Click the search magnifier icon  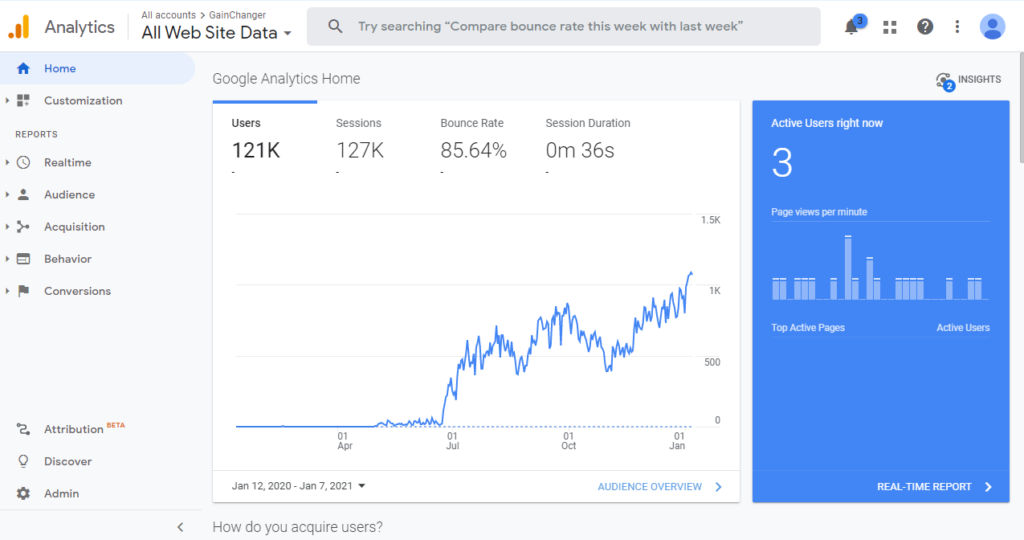(335, 27)
